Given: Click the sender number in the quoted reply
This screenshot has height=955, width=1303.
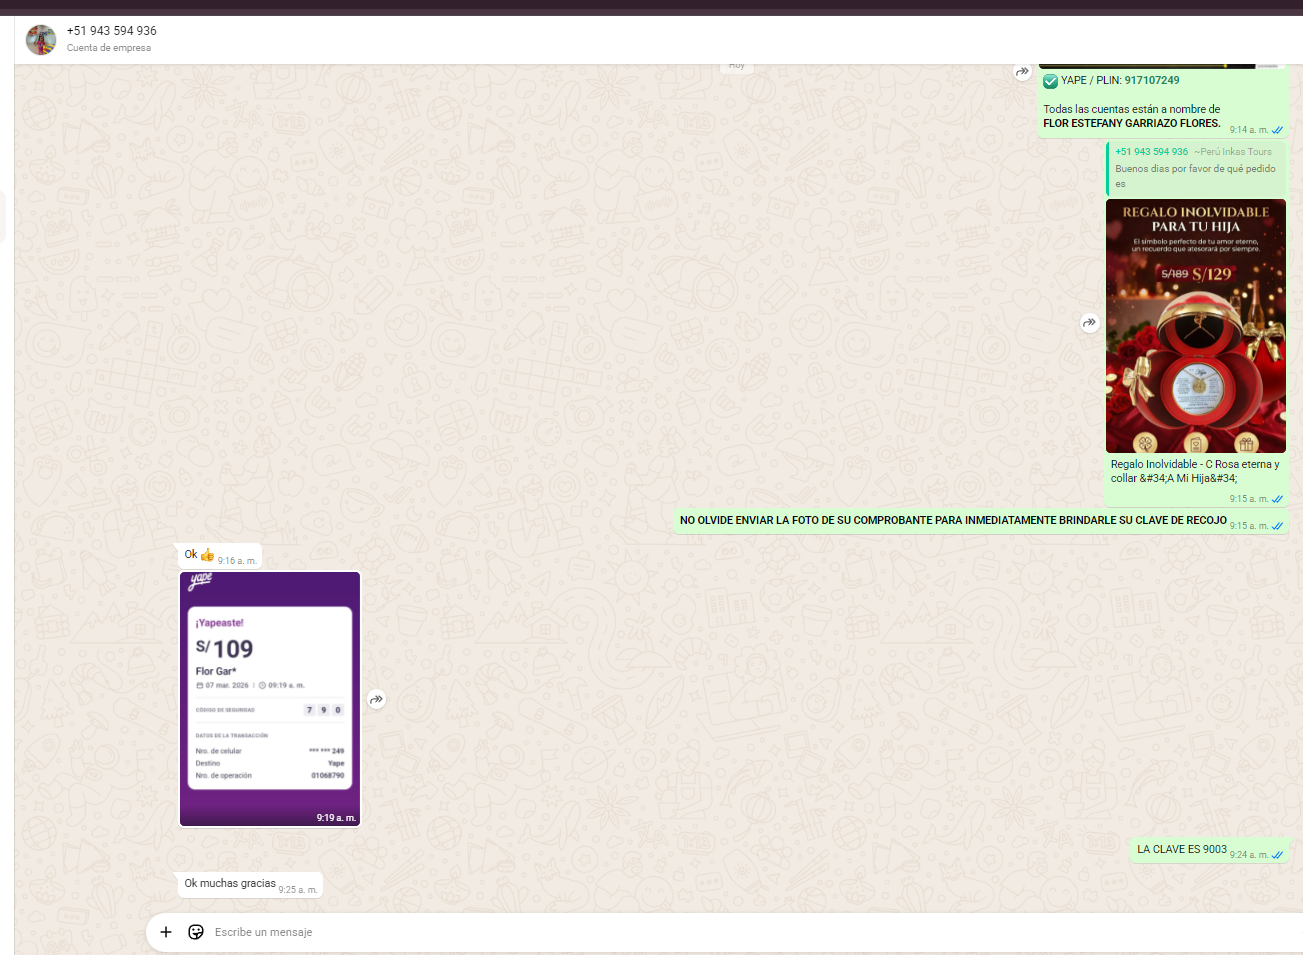Looking at the screenshot, I should pyautogui.click(x=1151, y=152).
